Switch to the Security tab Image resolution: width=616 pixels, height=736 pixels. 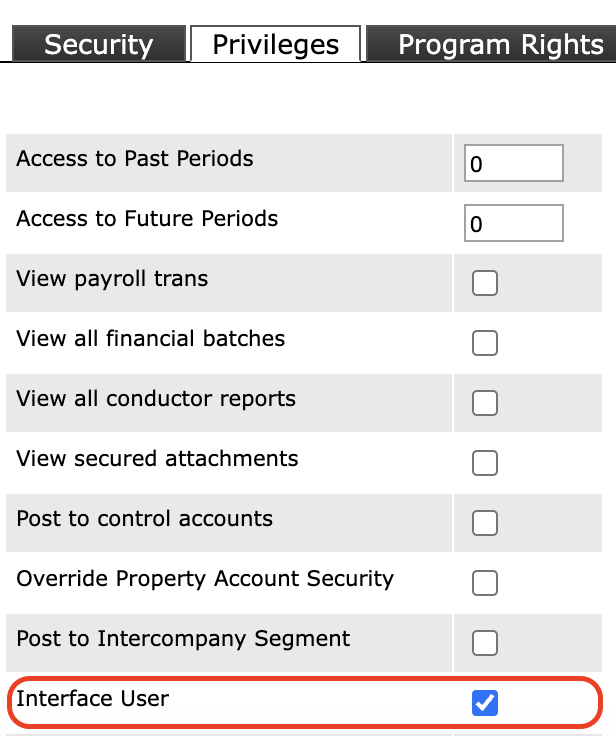(98, 45)
